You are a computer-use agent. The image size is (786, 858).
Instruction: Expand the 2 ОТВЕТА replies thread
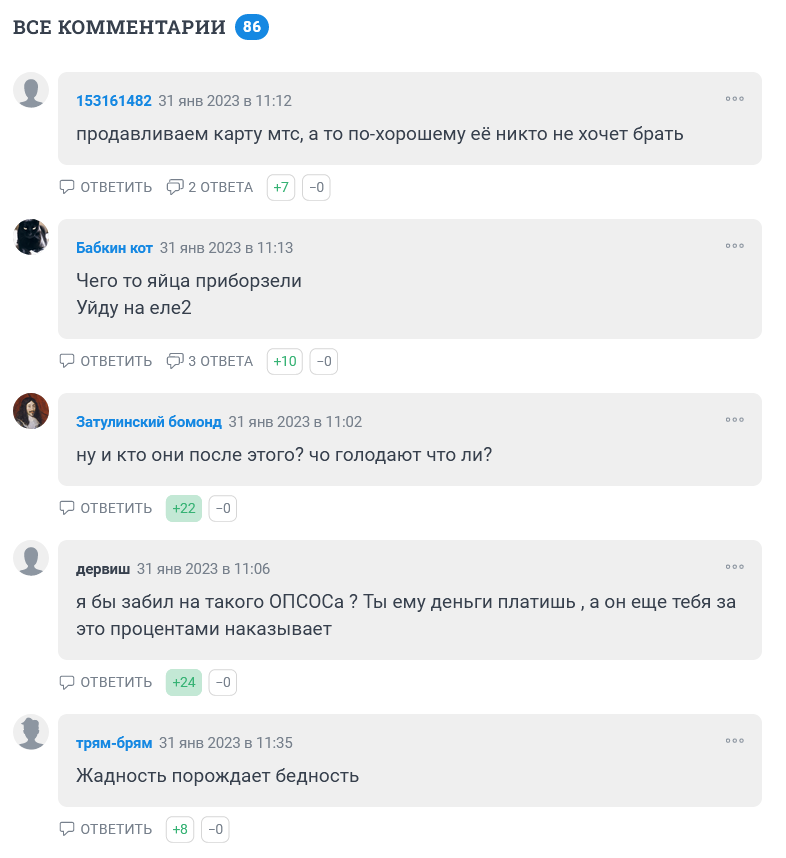click(x=210, y=188)
